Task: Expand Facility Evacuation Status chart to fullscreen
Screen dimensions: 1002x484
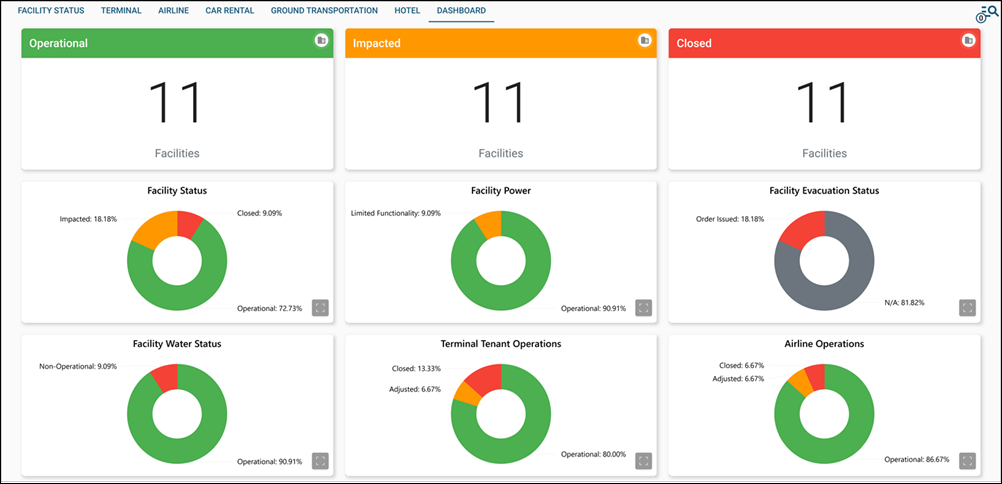Action: click(x=967, y=308)
